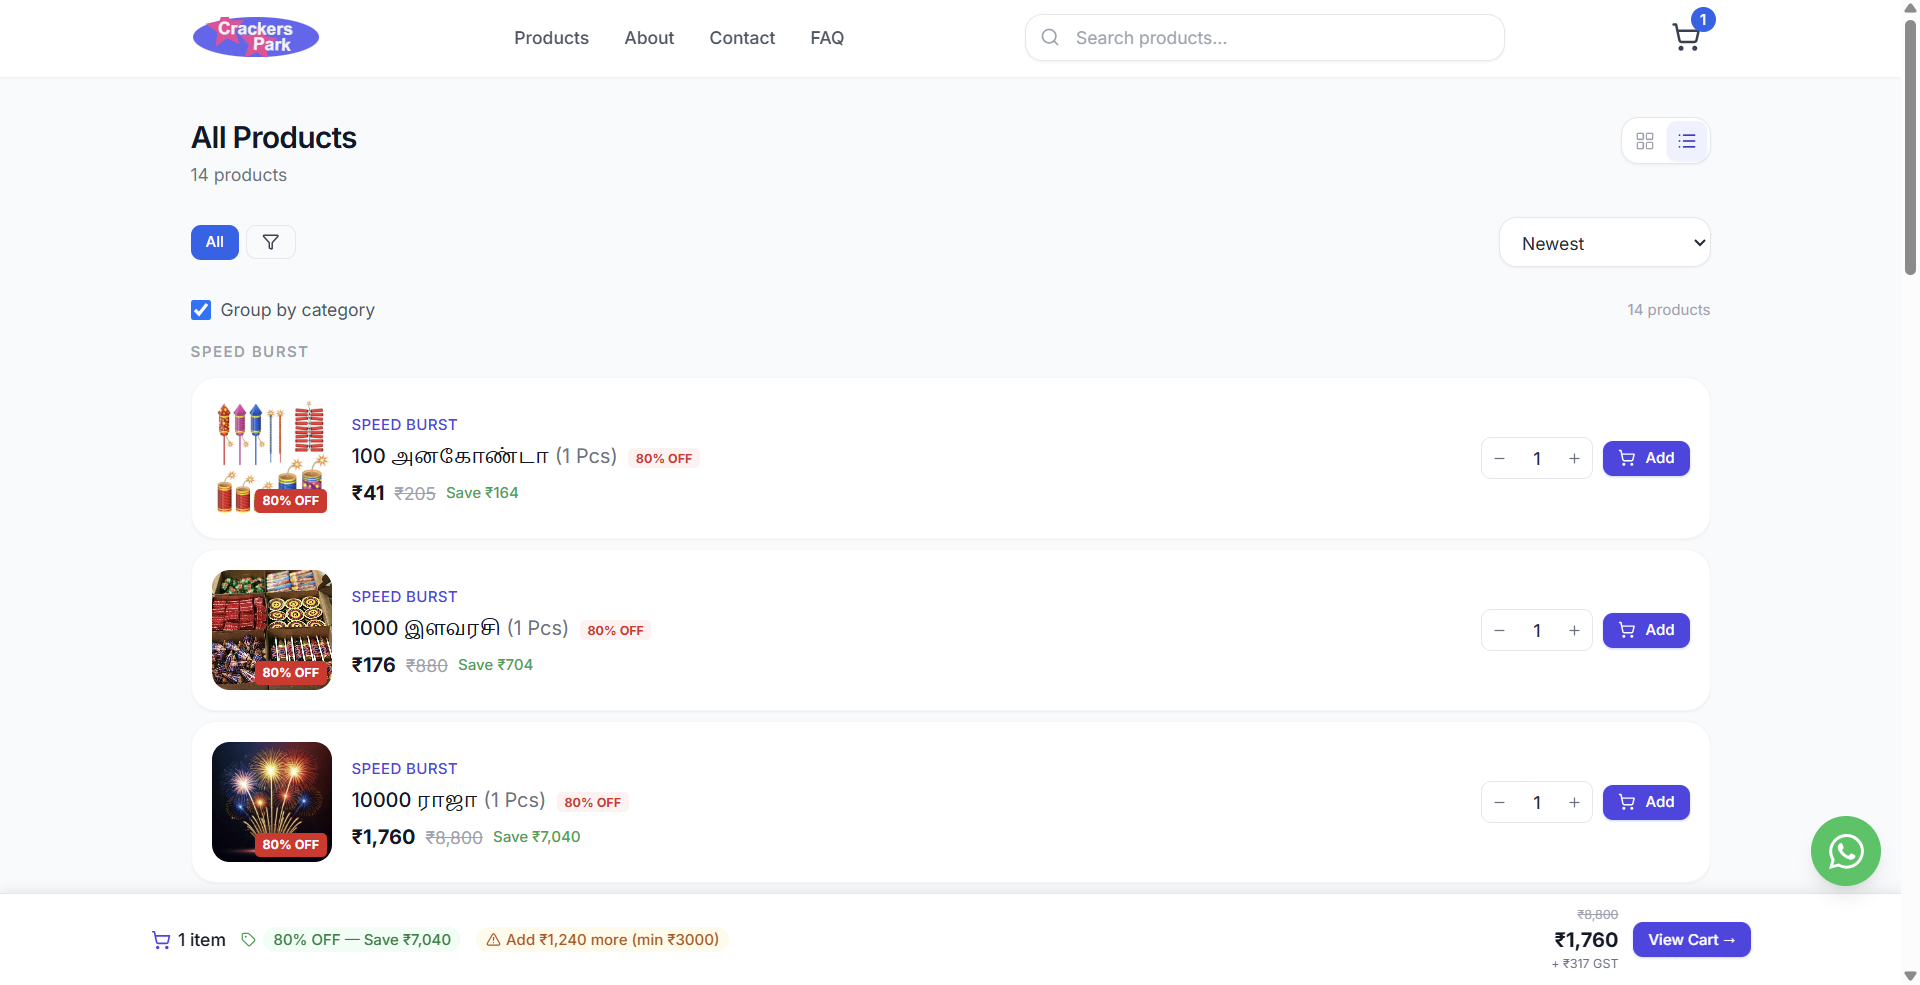1920x985 pixels.
Task: Go to Products menu
Action: click(551, 38)
